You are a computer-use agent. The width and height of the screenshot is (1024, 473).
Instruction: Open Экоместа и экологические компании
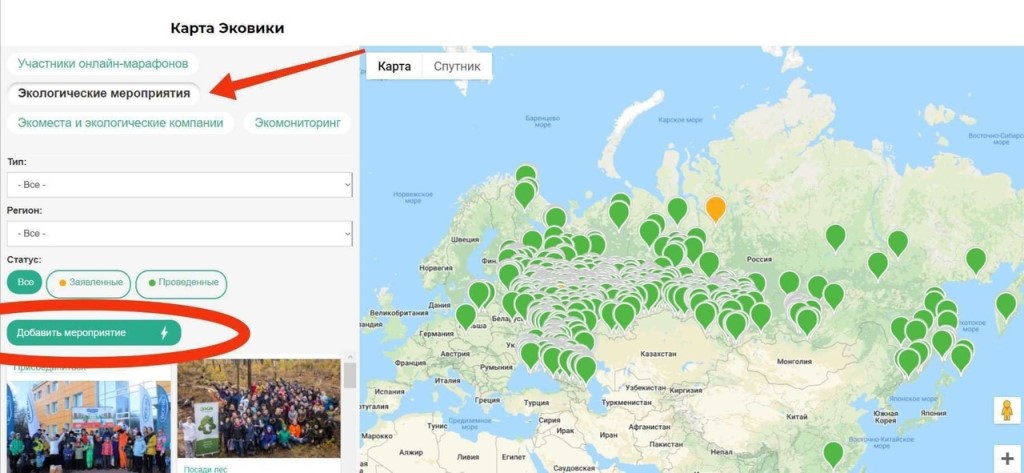120,123
